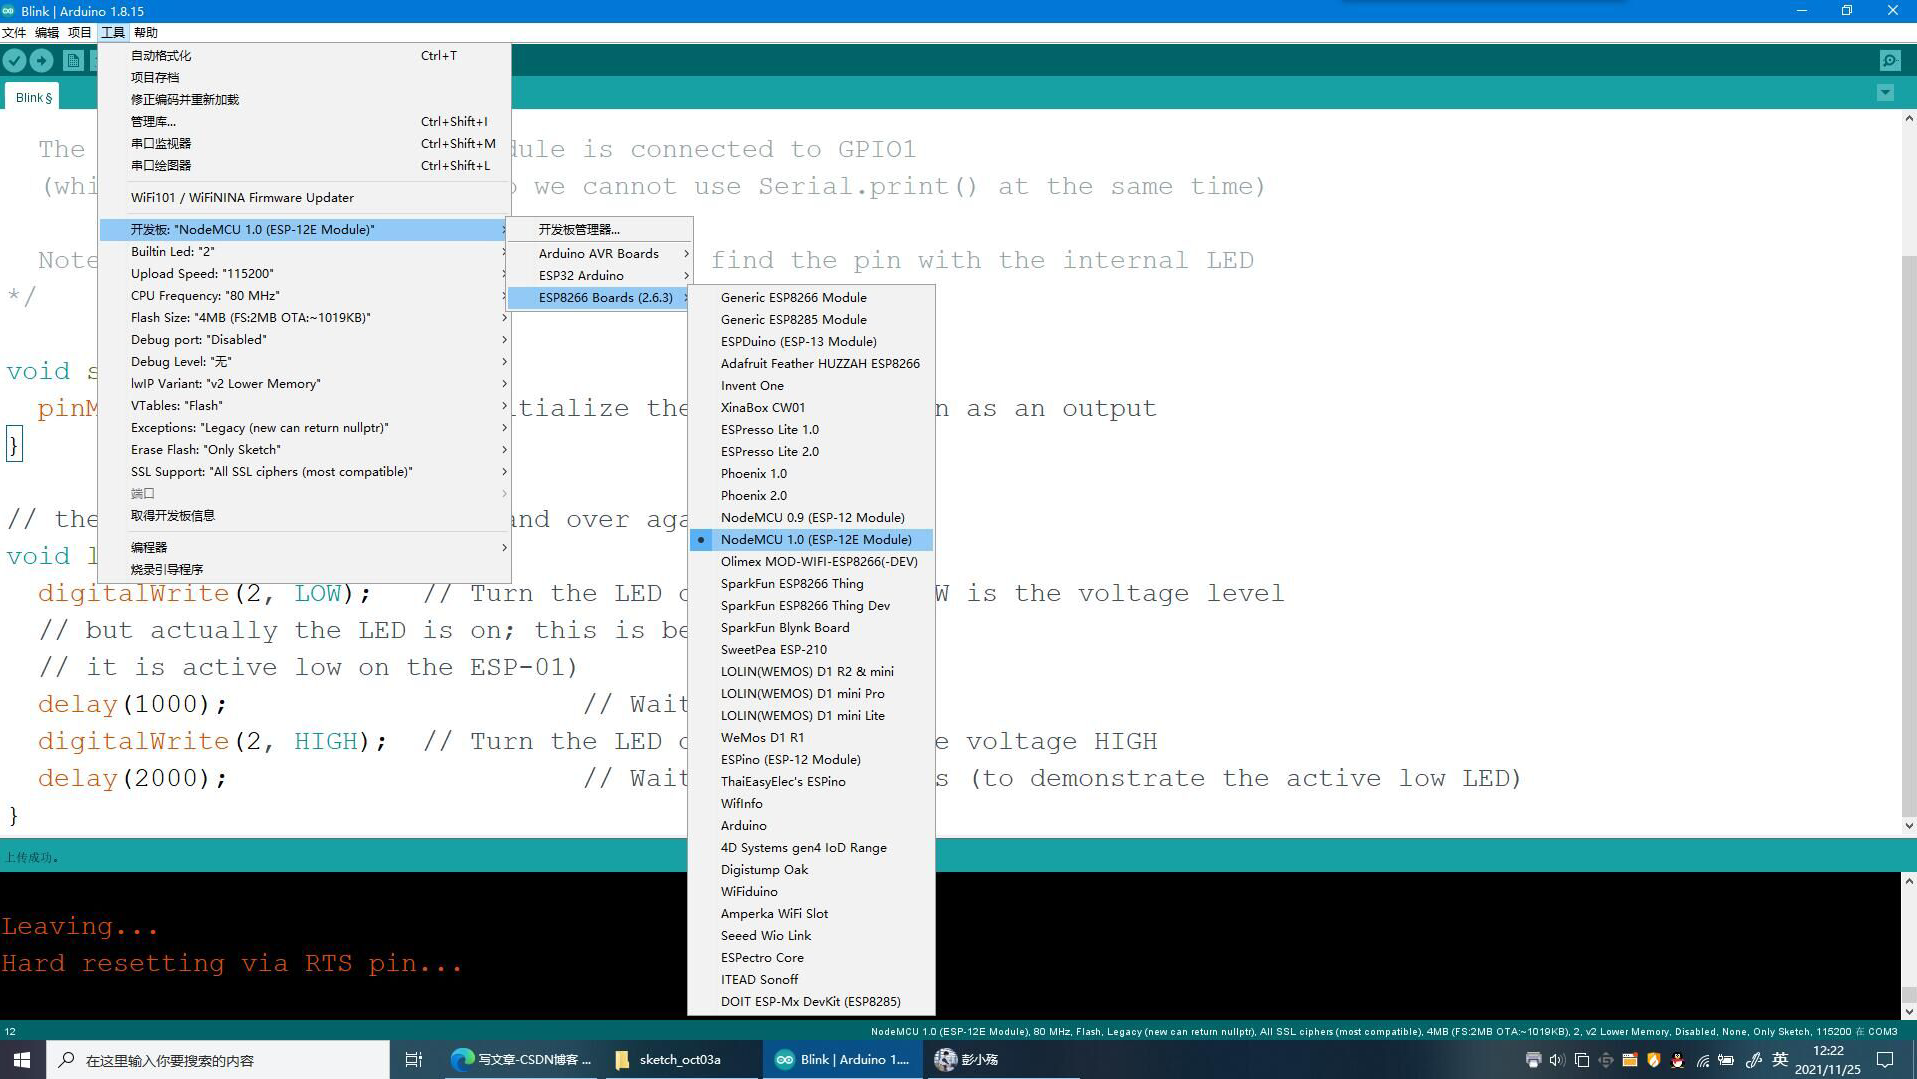
Task: Expand Upload Speed "115200" submenu
Action: [x=305, y=274]
